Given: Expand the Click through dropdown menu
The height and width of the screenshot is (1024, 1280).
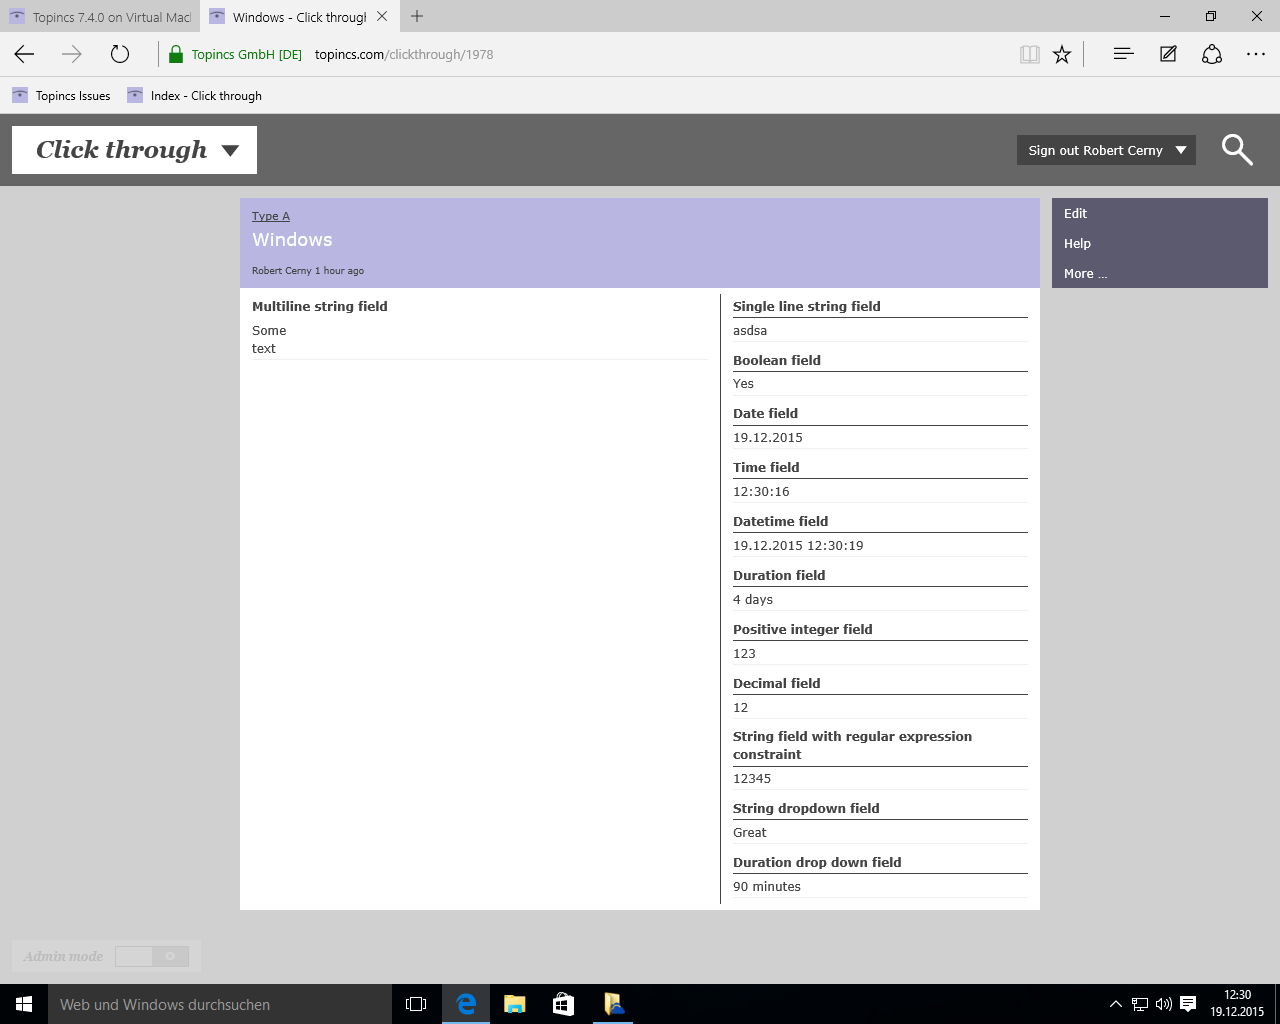Looking at the screenshot, I should click(x=231, y=150).
